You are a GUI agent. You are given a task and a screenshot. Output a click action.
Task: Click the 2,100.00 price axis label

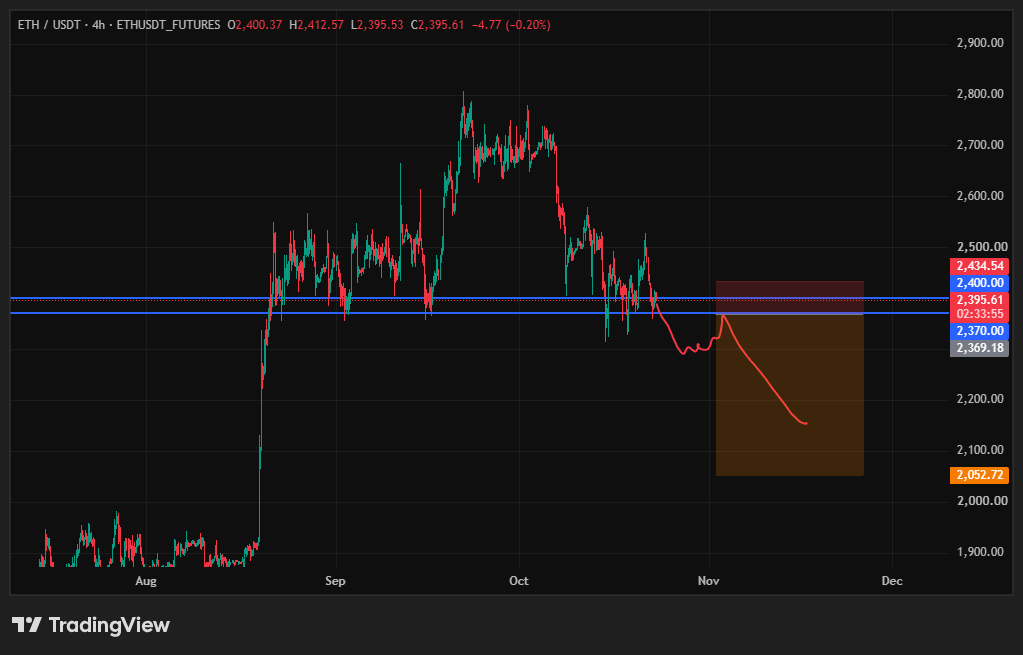click(x=979, y=450)
